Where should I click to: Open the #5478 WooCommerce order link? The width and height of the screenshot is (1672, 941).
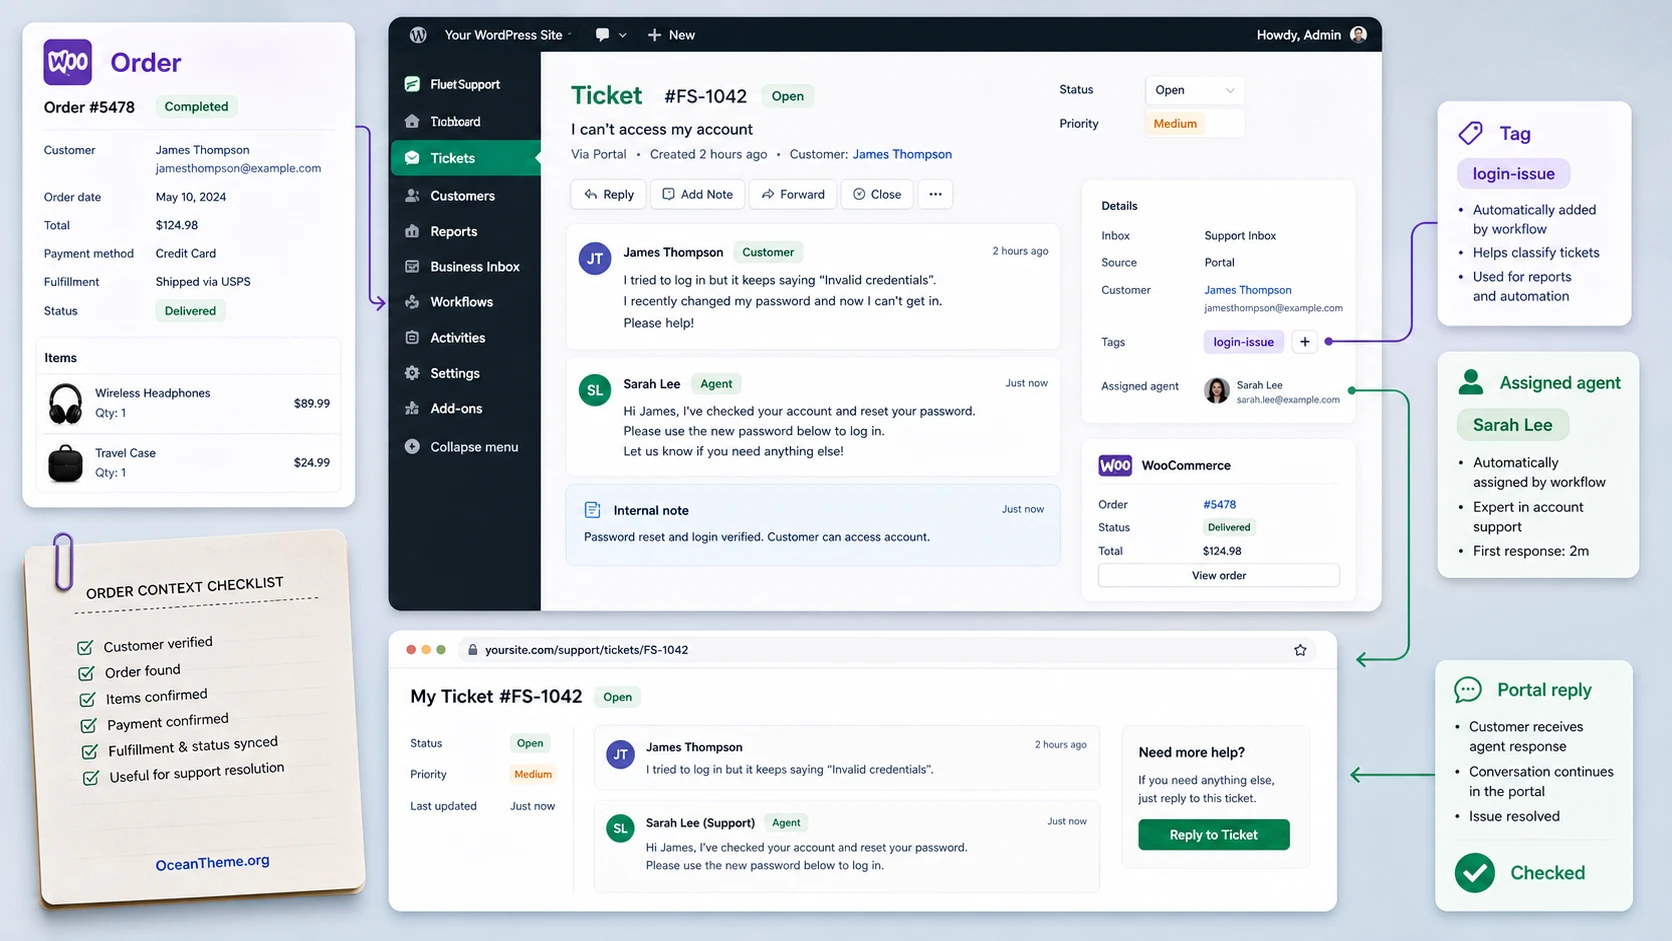(x=1219, y=505)
